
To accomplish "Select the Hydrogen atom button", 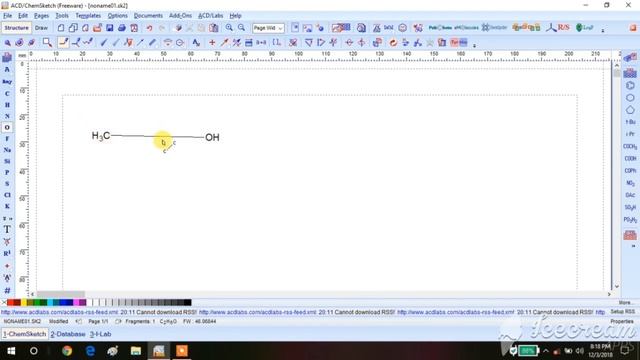I will 7,105.
